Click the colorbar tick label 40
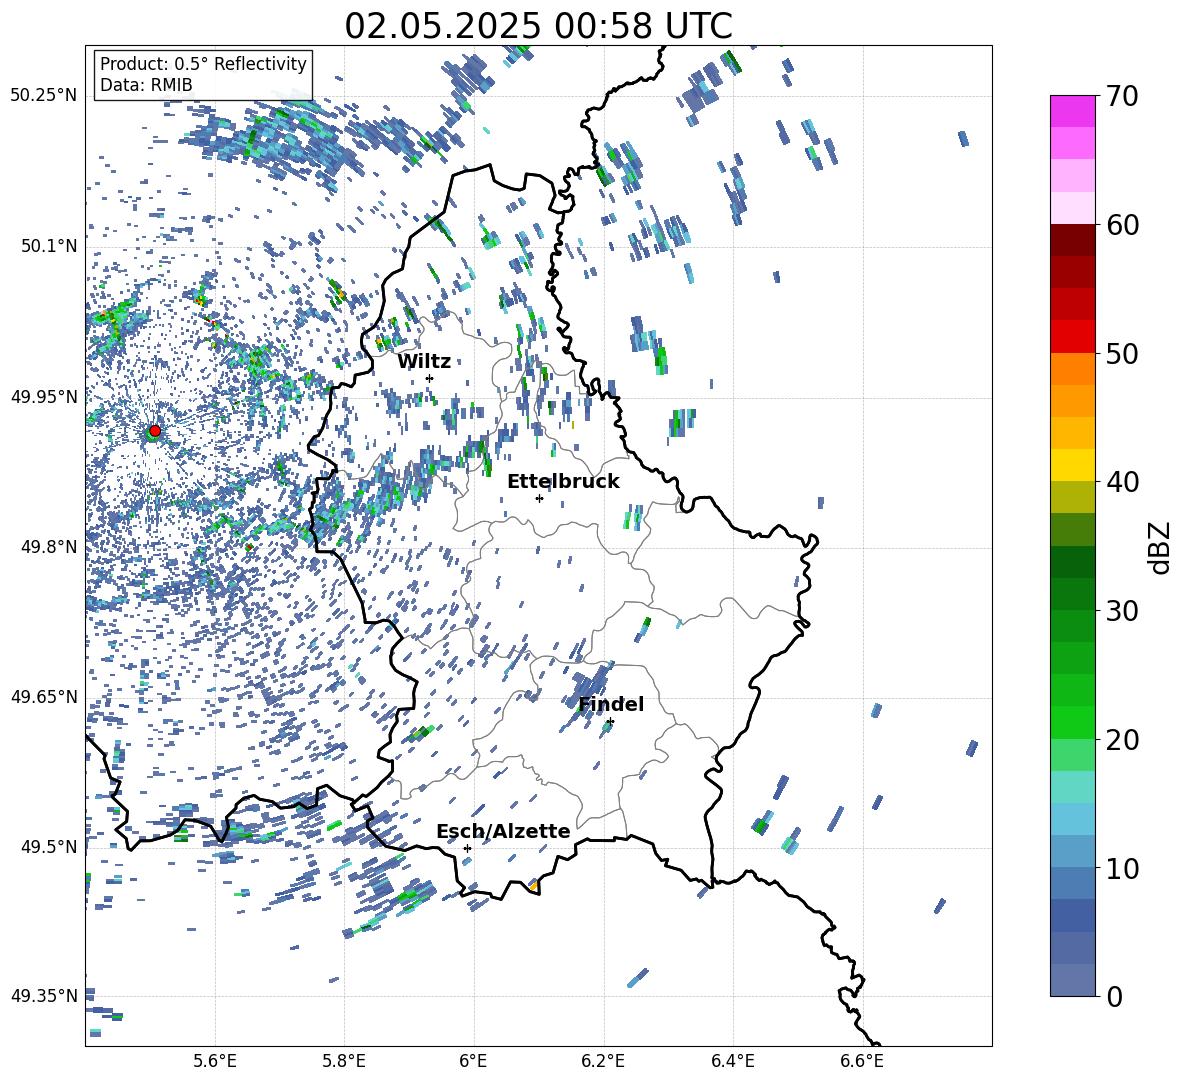Image resolution: width=1184 pixels, height=1081 pixels. click(1122, 482)
